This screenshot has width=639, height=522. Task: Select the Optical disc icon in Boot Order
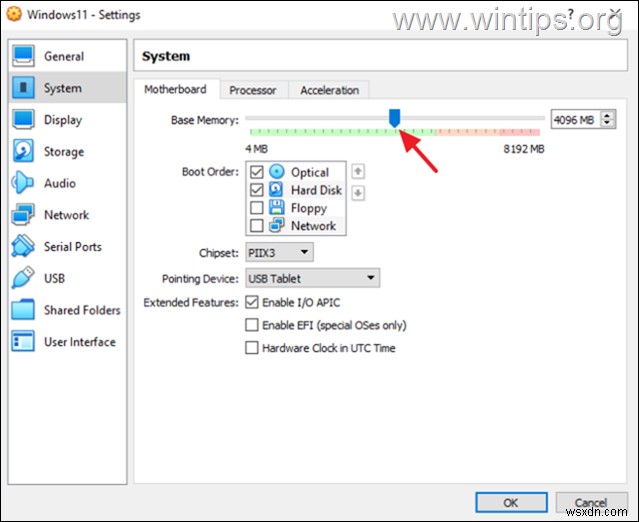[x=277, y=172]
